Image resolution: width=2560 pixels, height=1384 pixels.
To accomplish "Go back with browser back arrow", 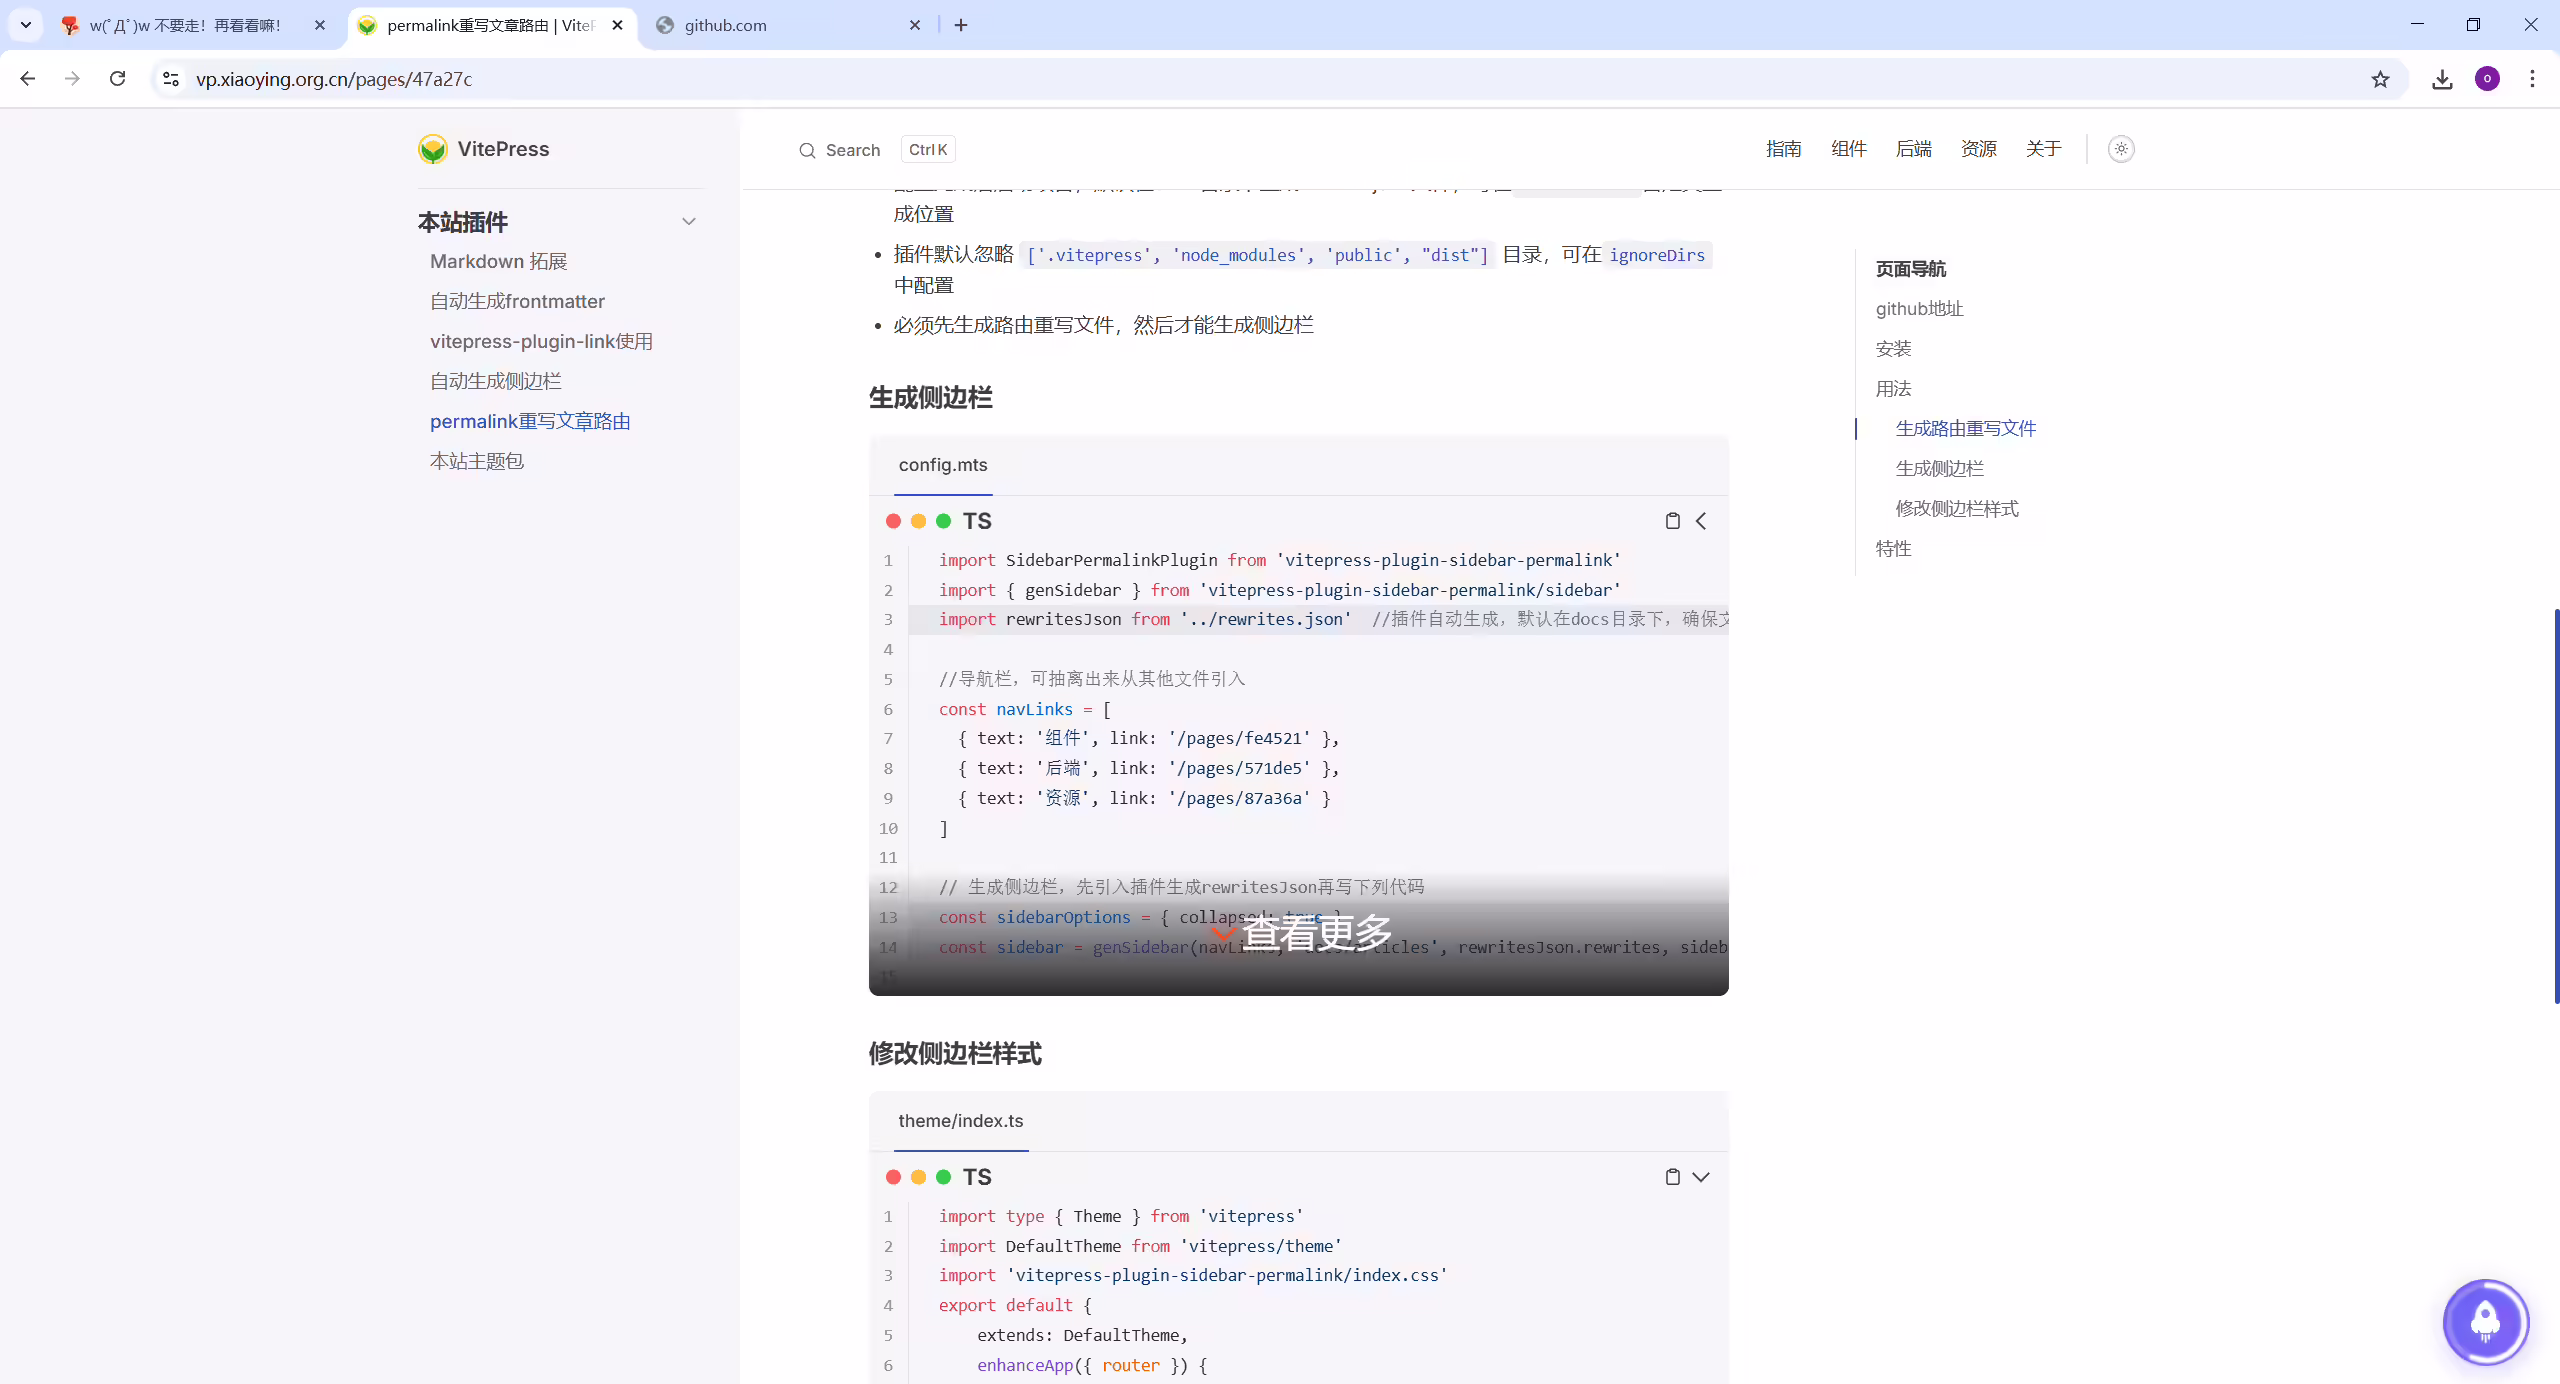I will pos(28,78).
